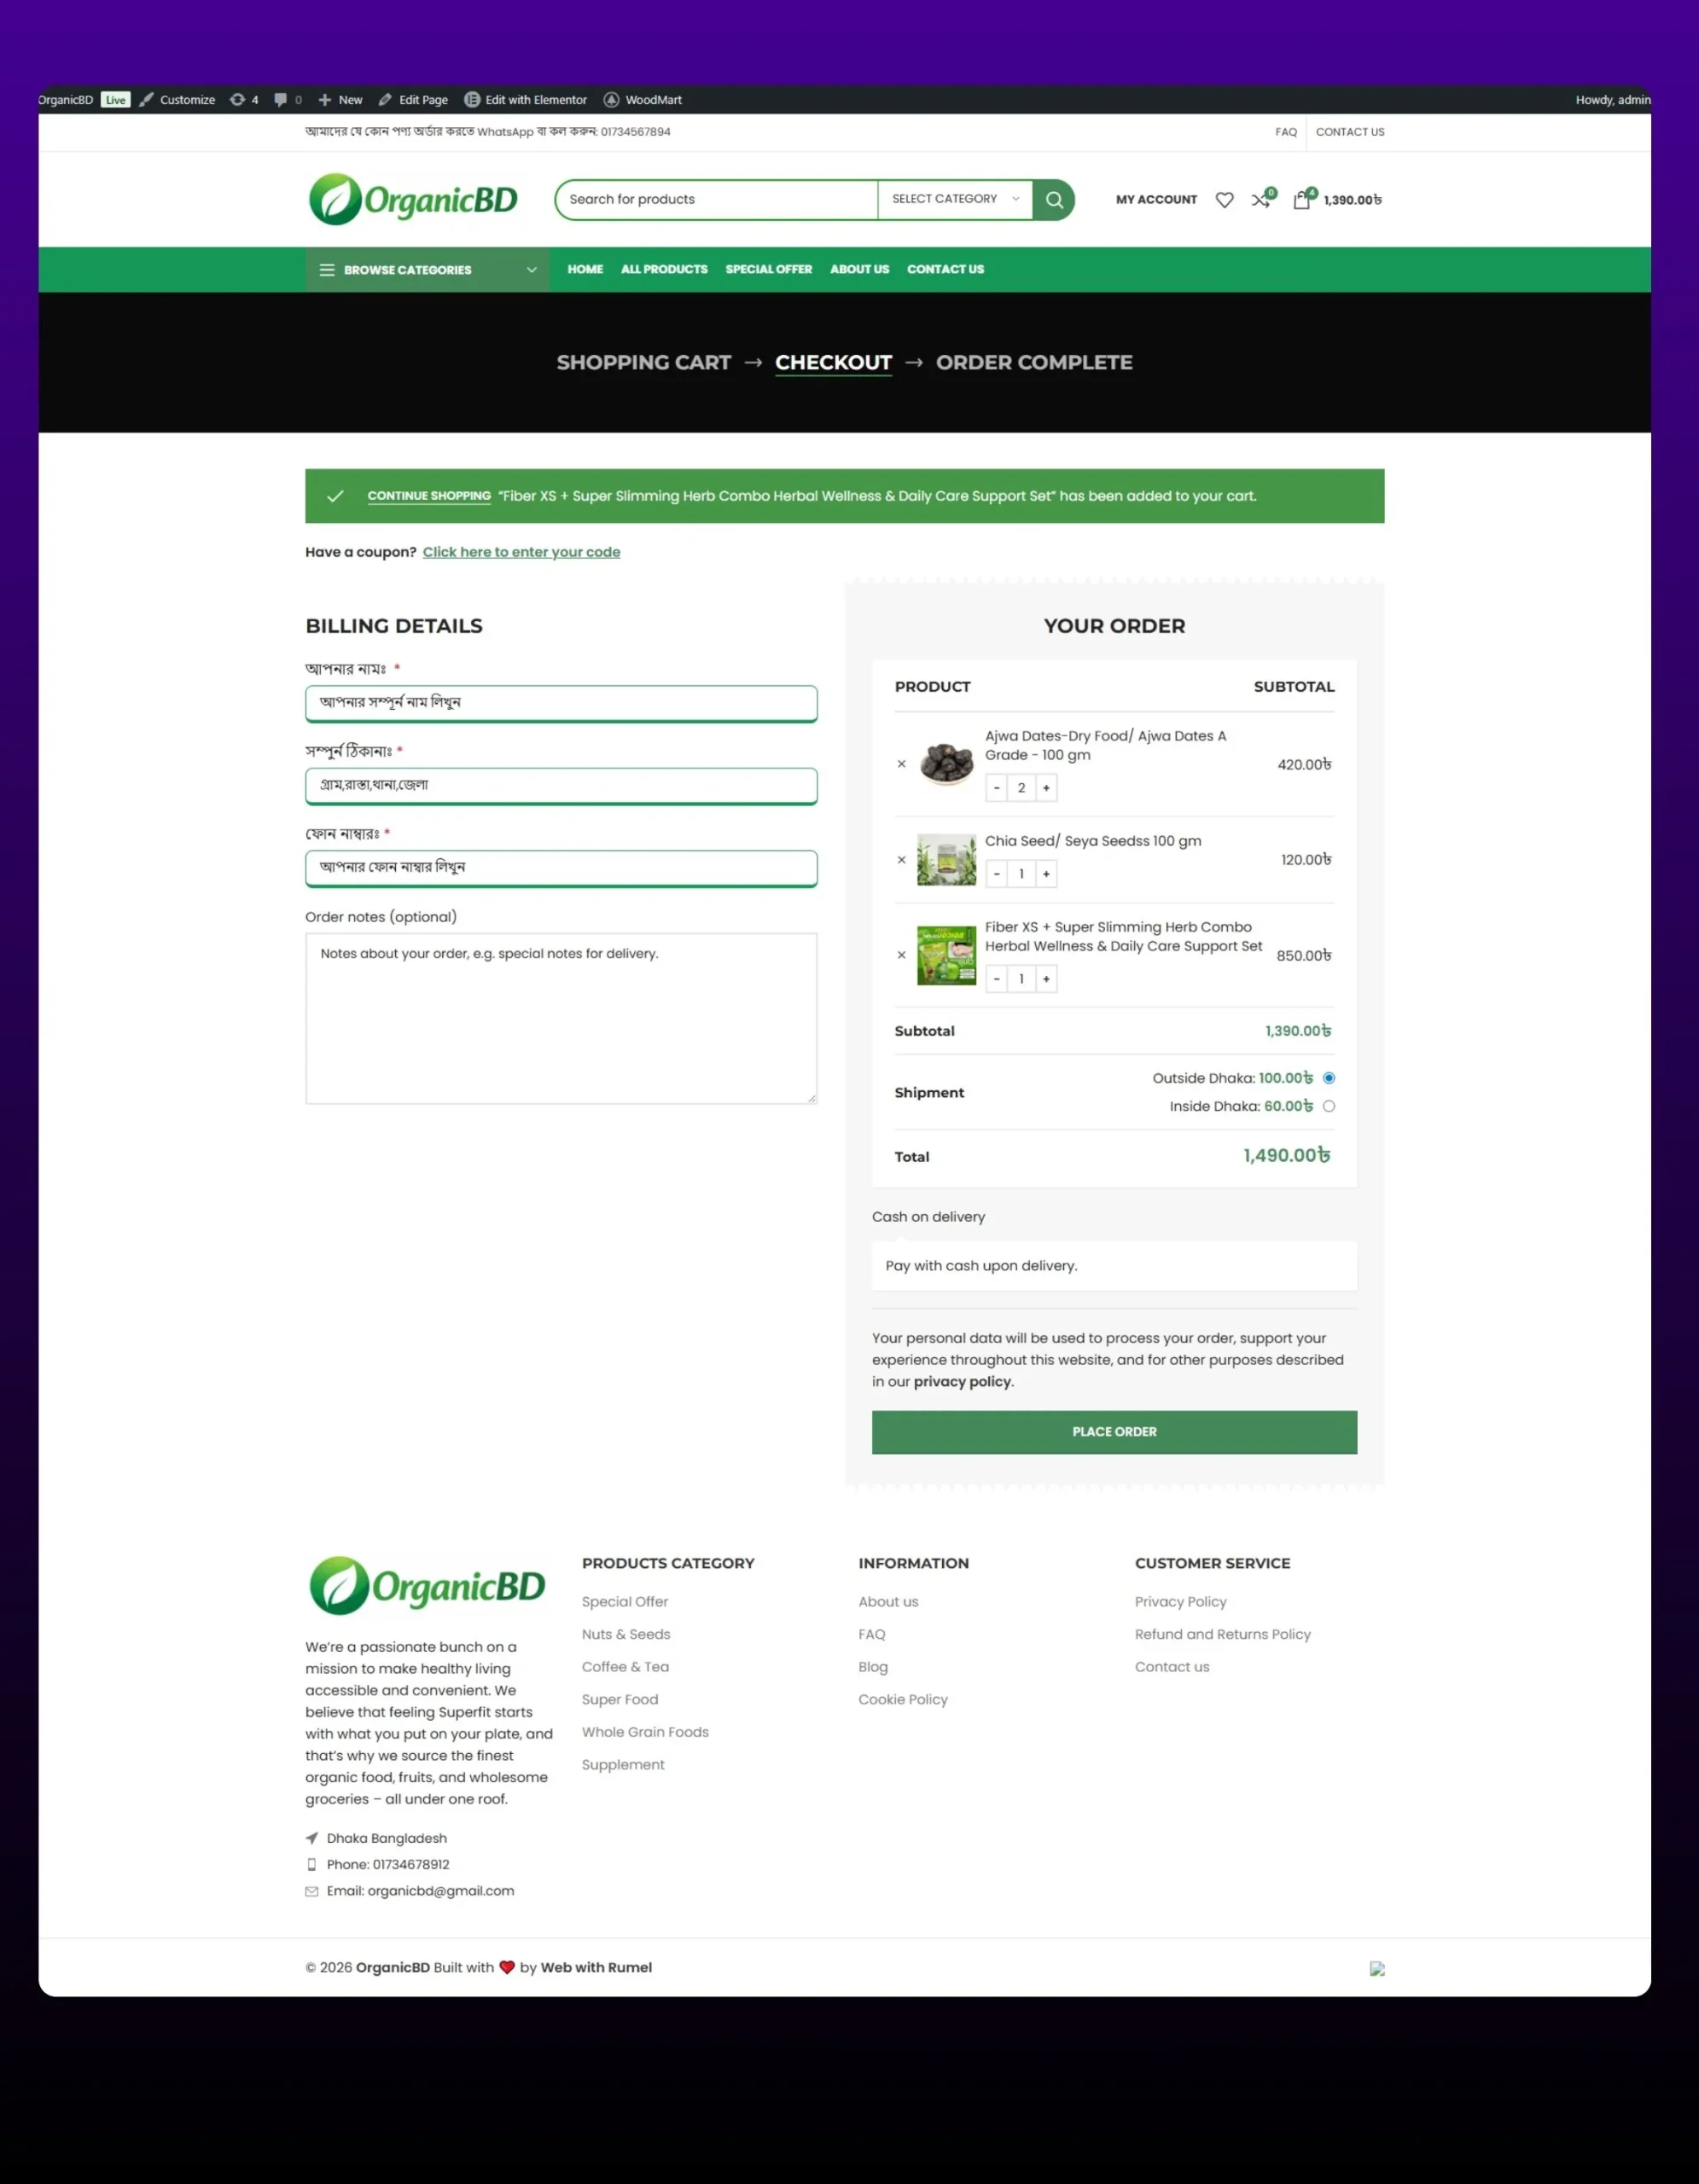Open Edit with Elementor in admin bar

click(526, 100)
